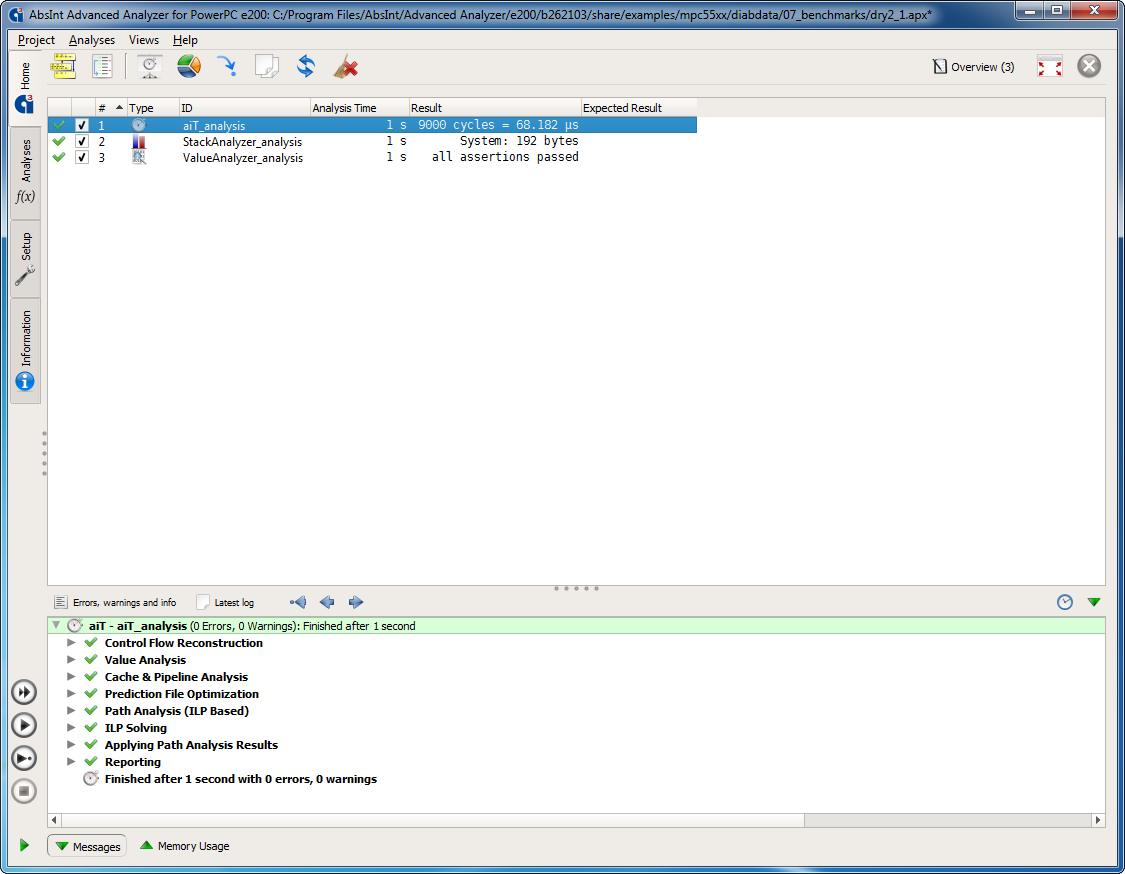Click the aiT stopwatch type icon in row 1

coord(138,125)
